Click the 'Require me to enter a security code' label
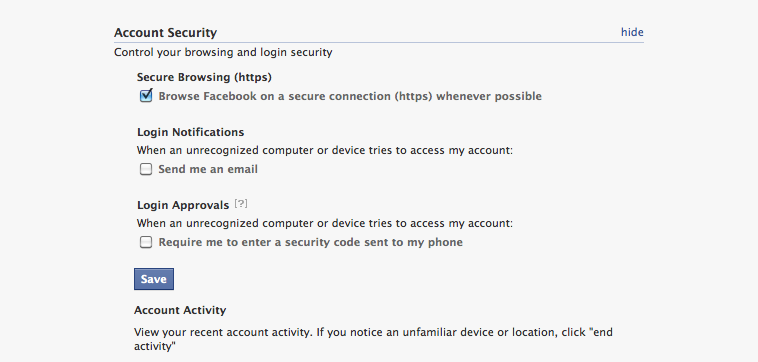This screenshot has width=758, height=362. pyautogui.click(x=310, y=242)
